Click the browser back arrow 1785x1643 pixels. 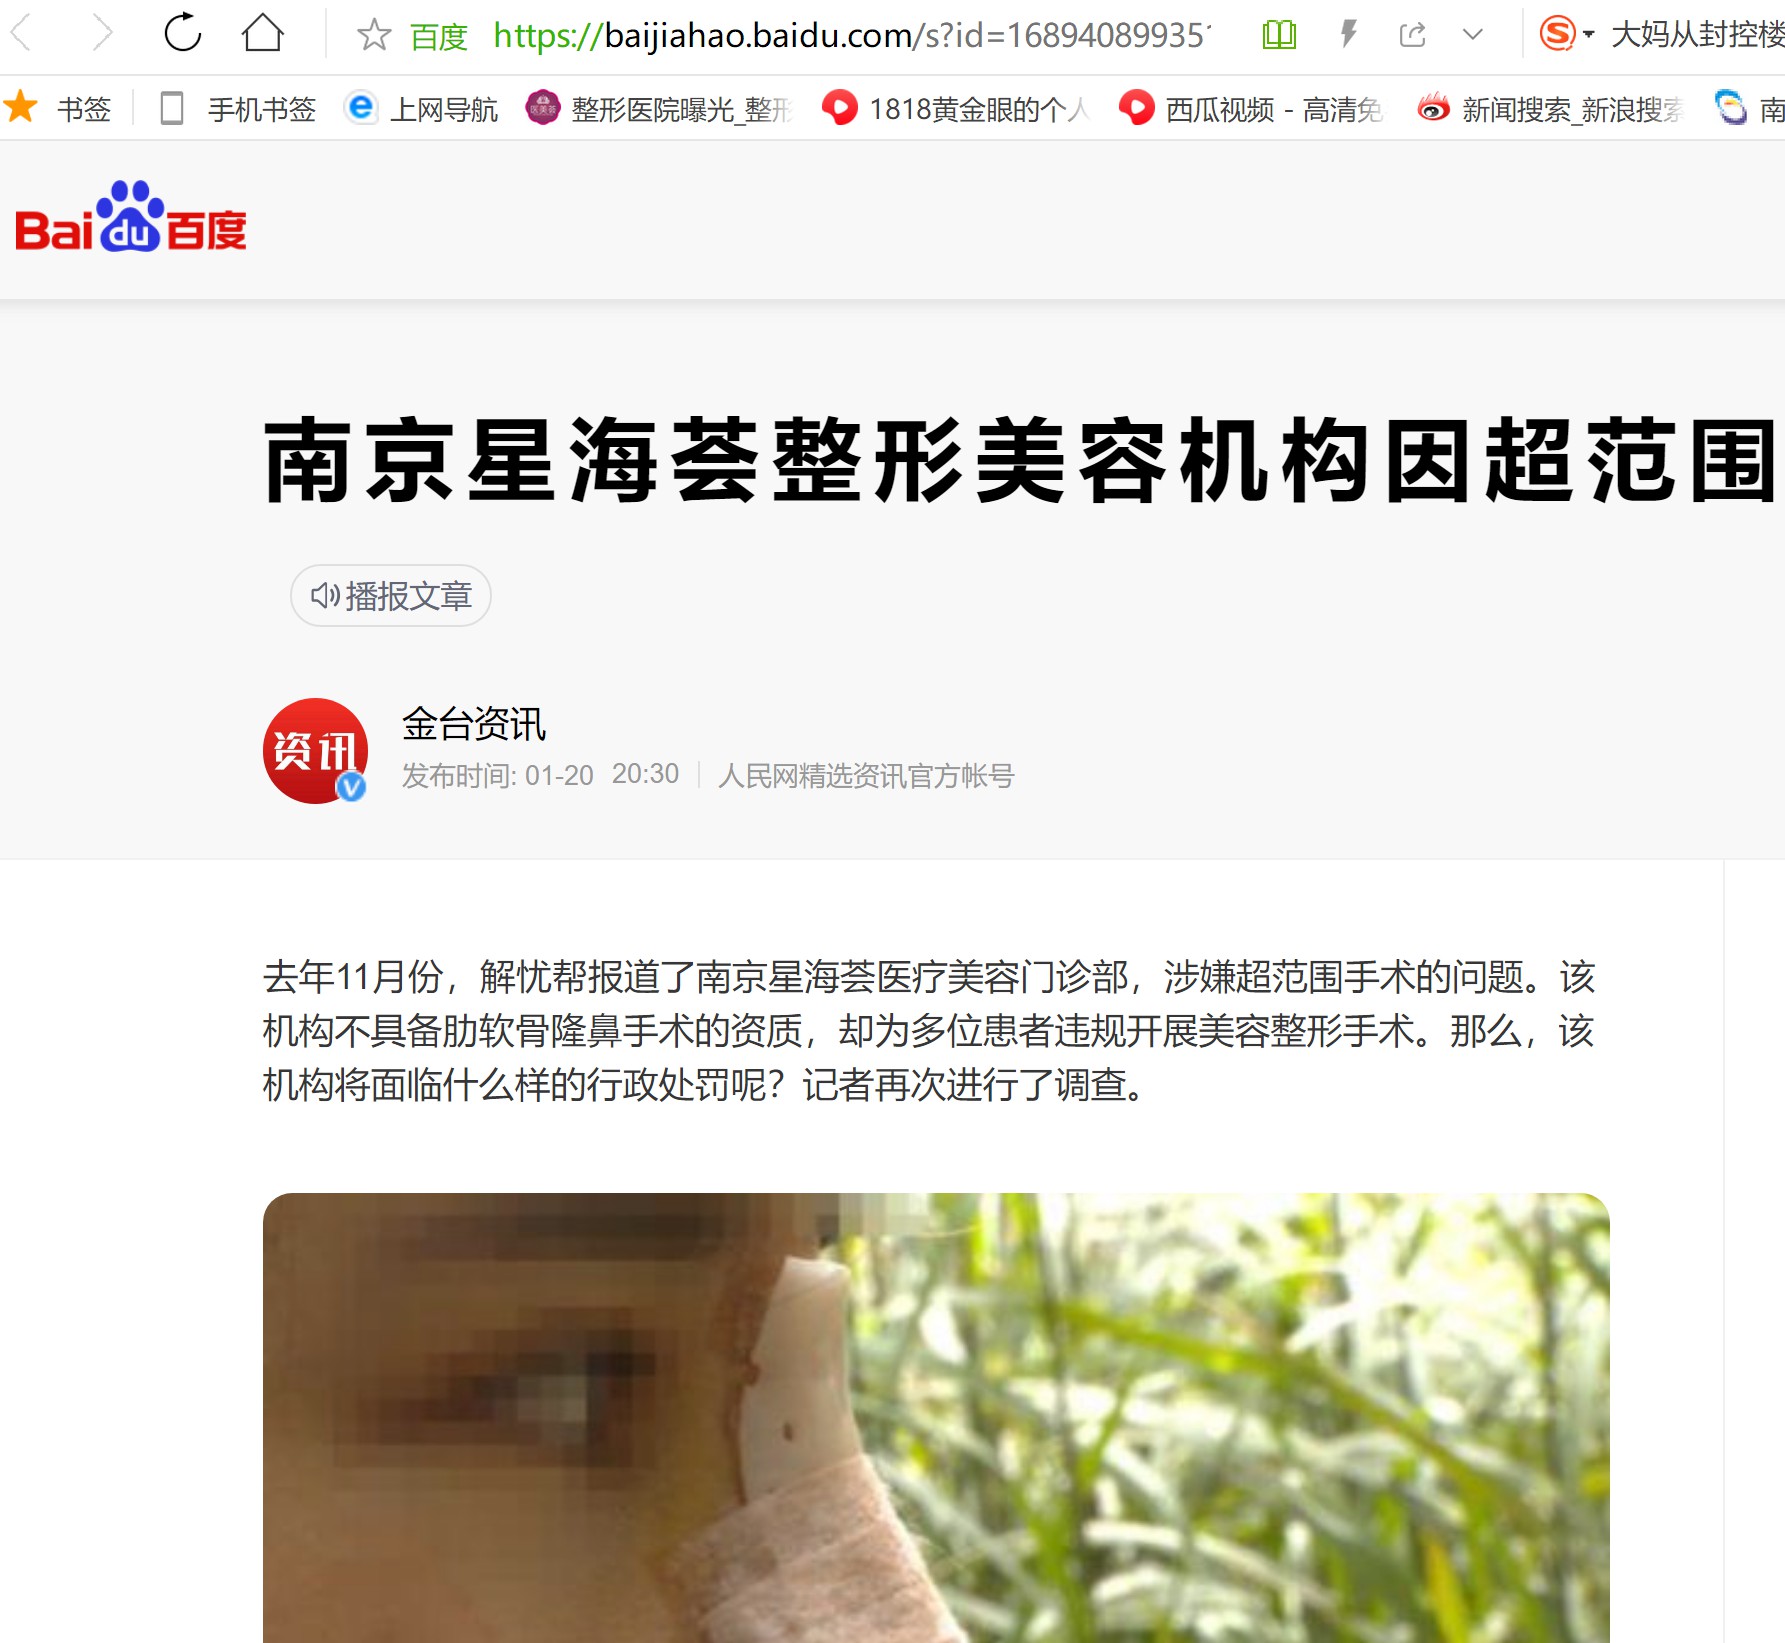pyautogui.click(x=22, y=34)
